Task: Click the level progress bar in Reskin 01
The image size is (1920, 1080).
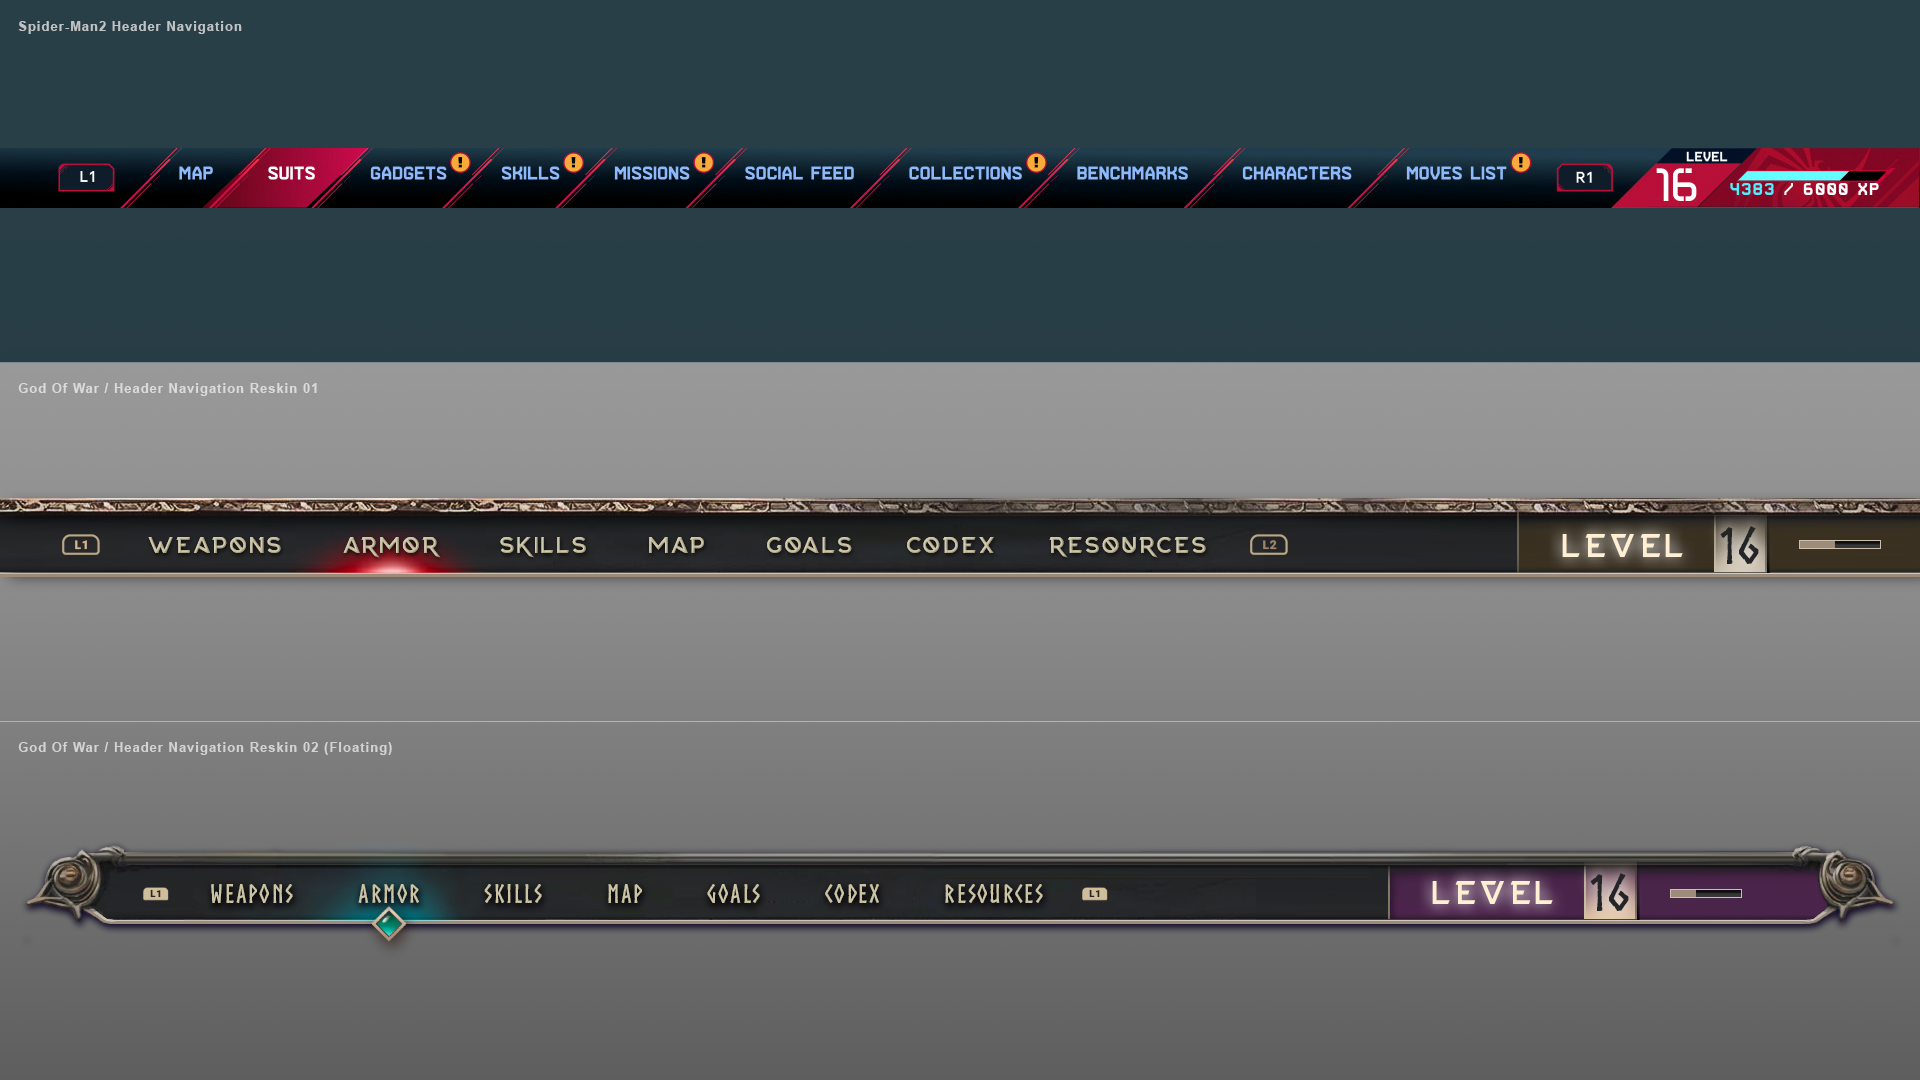Action: click(1840, 545)
